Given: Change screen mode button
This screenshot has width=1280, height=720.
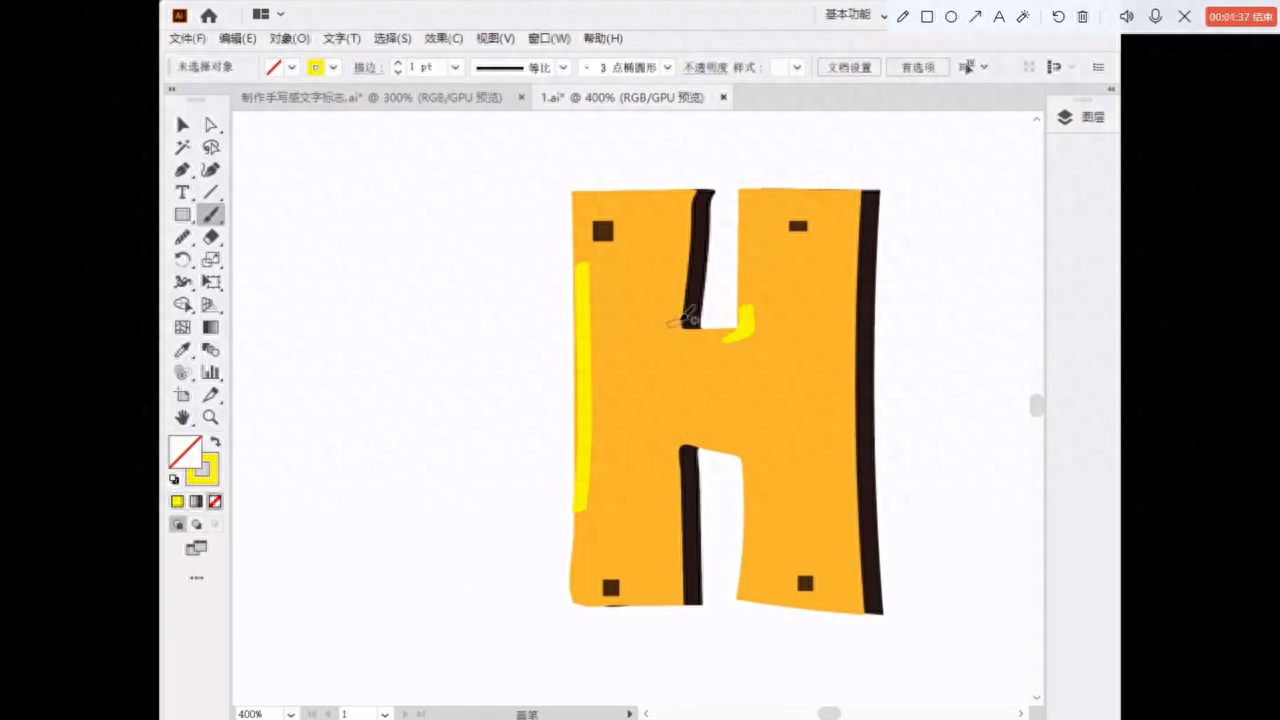Looking at the screenshot, I should coord(196,549).
